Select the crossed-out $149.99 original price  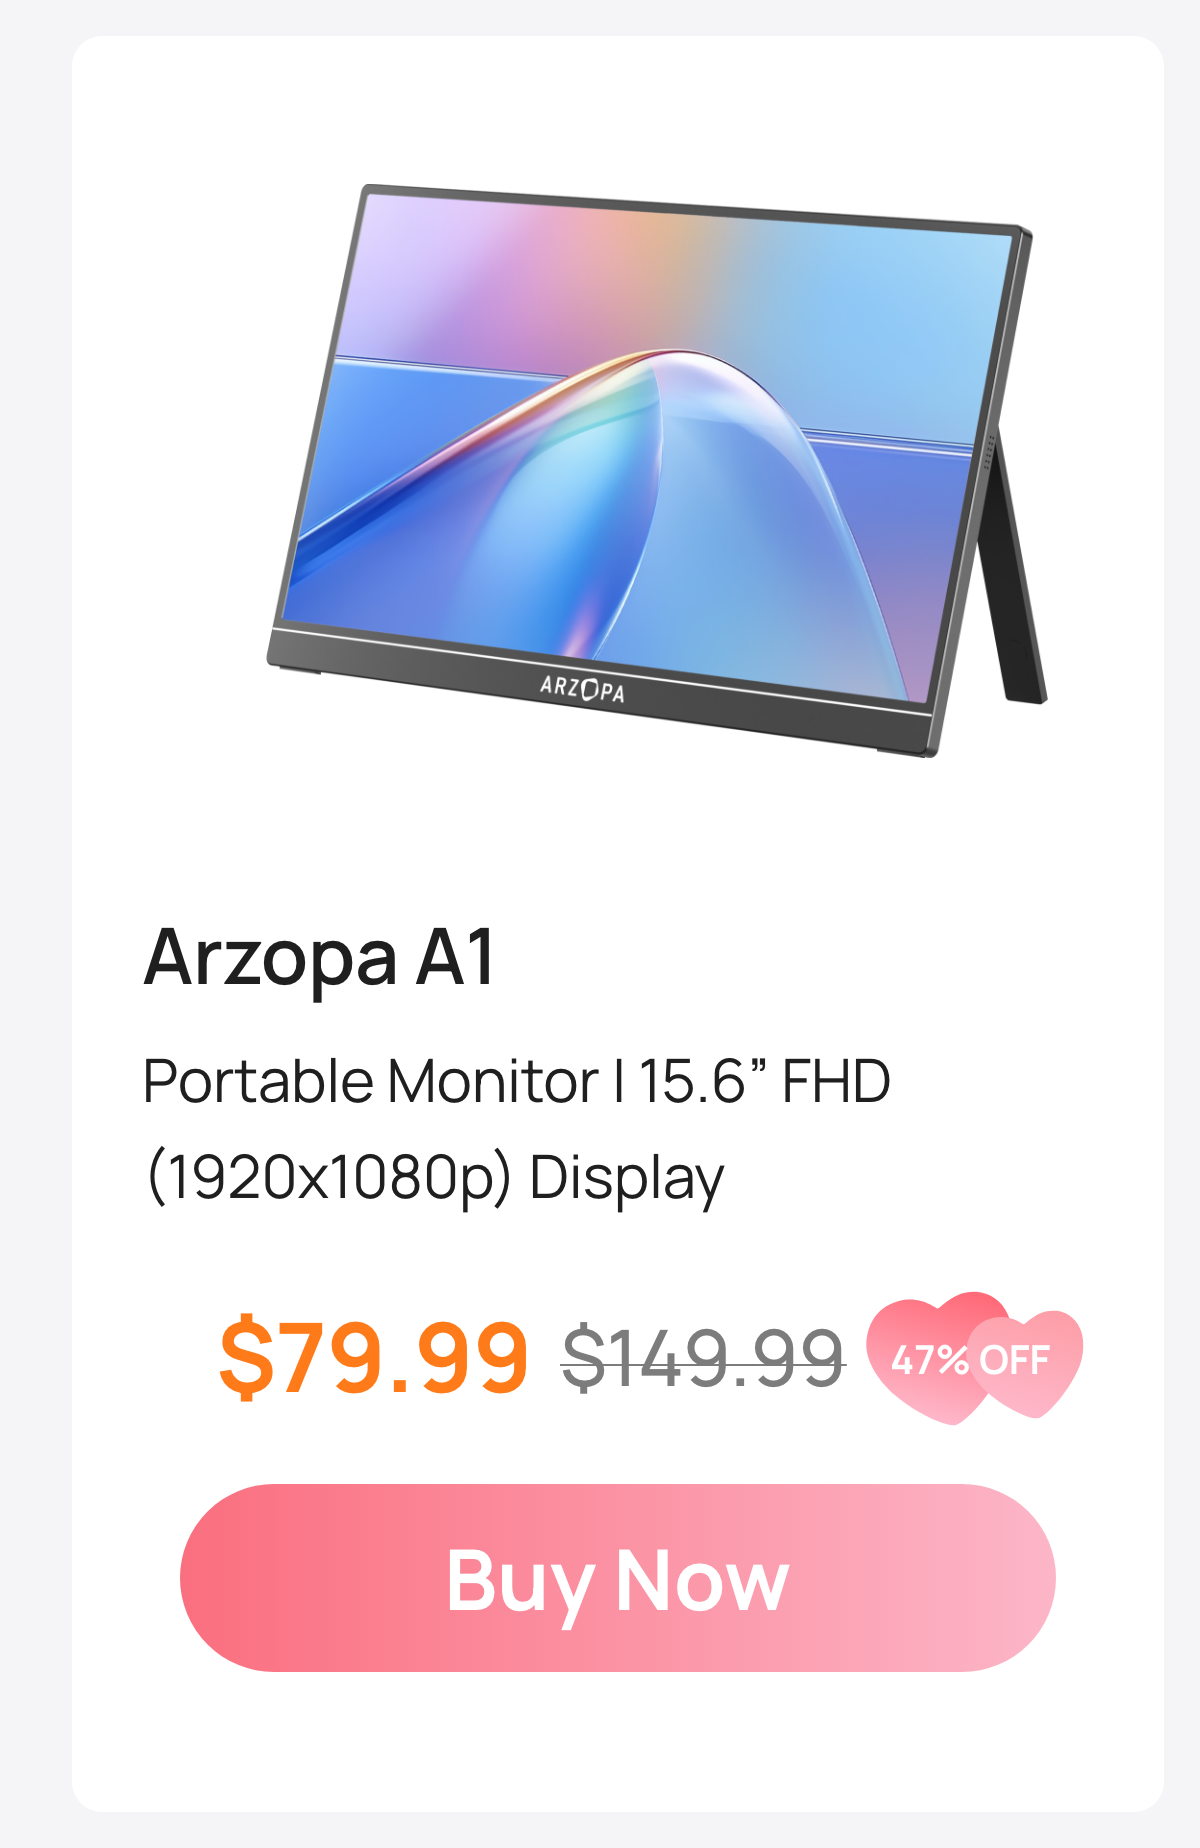[704, 1358]
